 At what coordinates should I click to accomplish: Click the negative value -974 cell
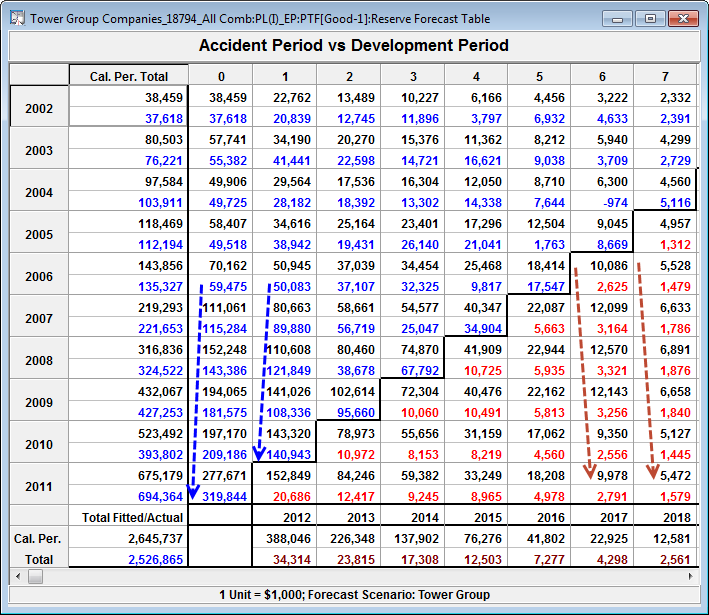[602, 202]
